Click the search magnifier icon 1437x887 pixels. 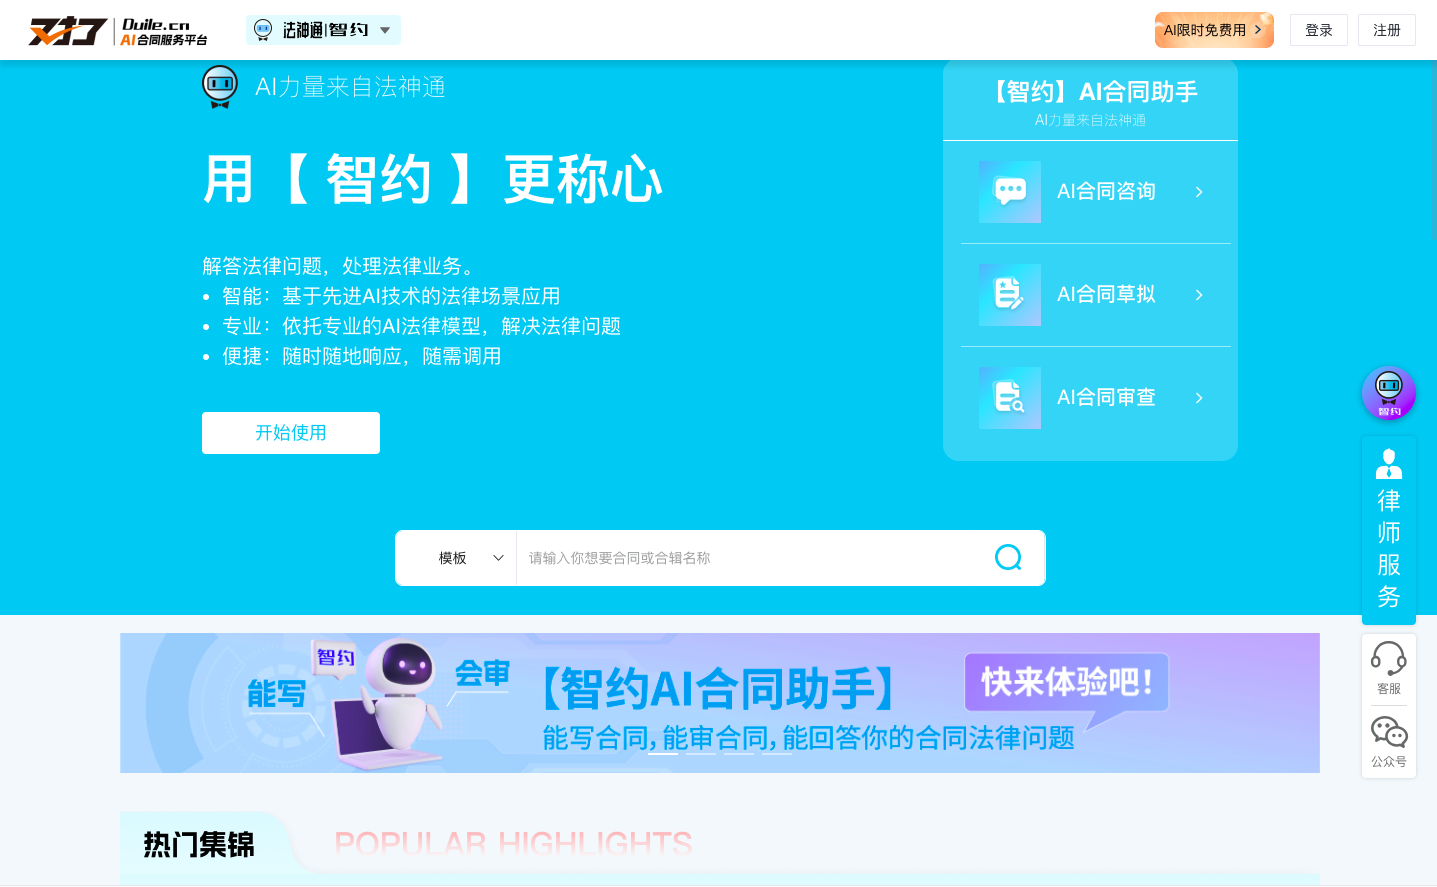click(x=1008, y=557)
